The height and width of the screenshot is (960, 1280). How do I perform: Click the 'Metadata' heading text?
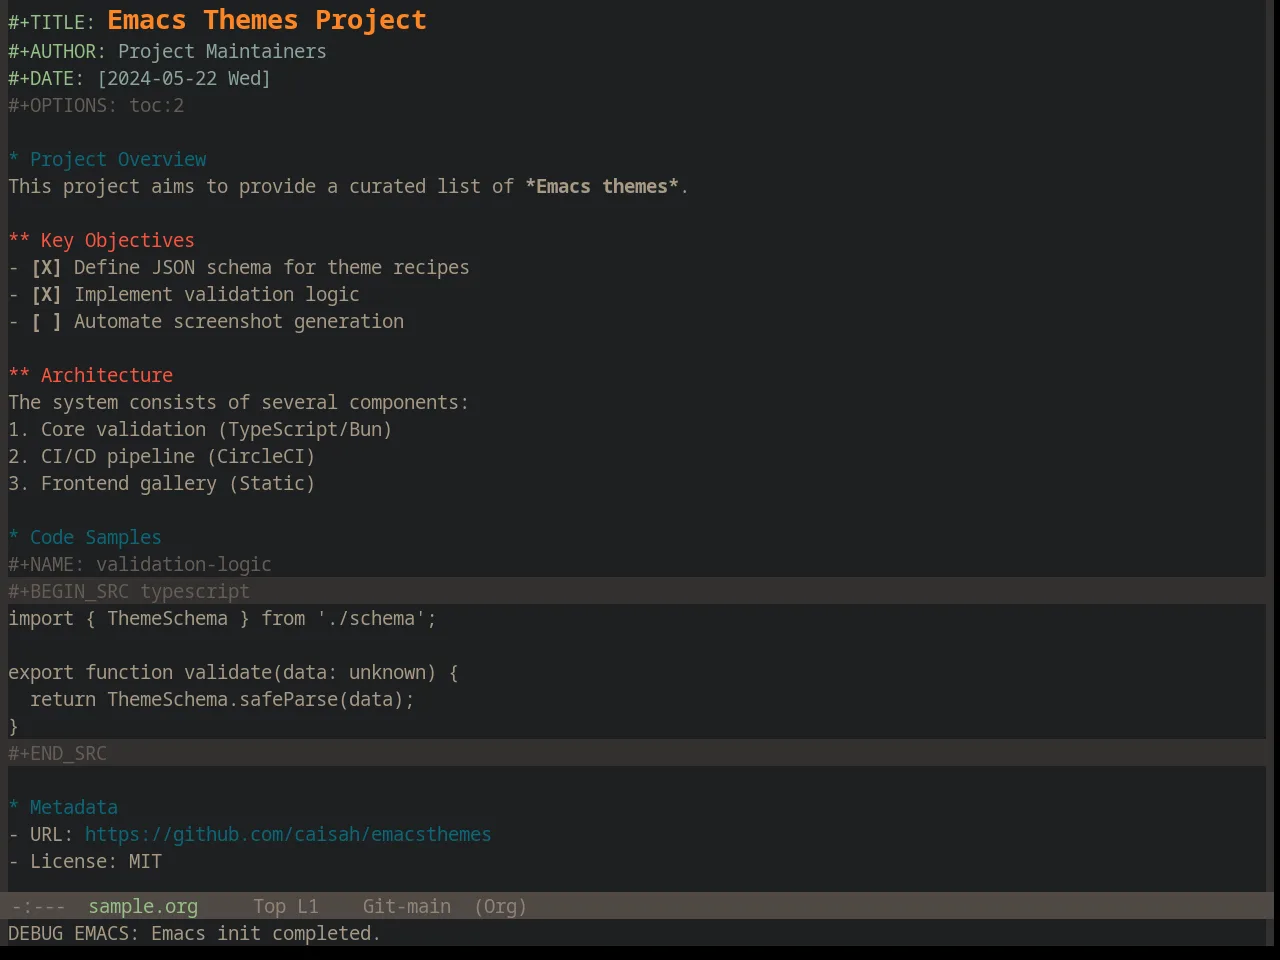pos(74,807)
